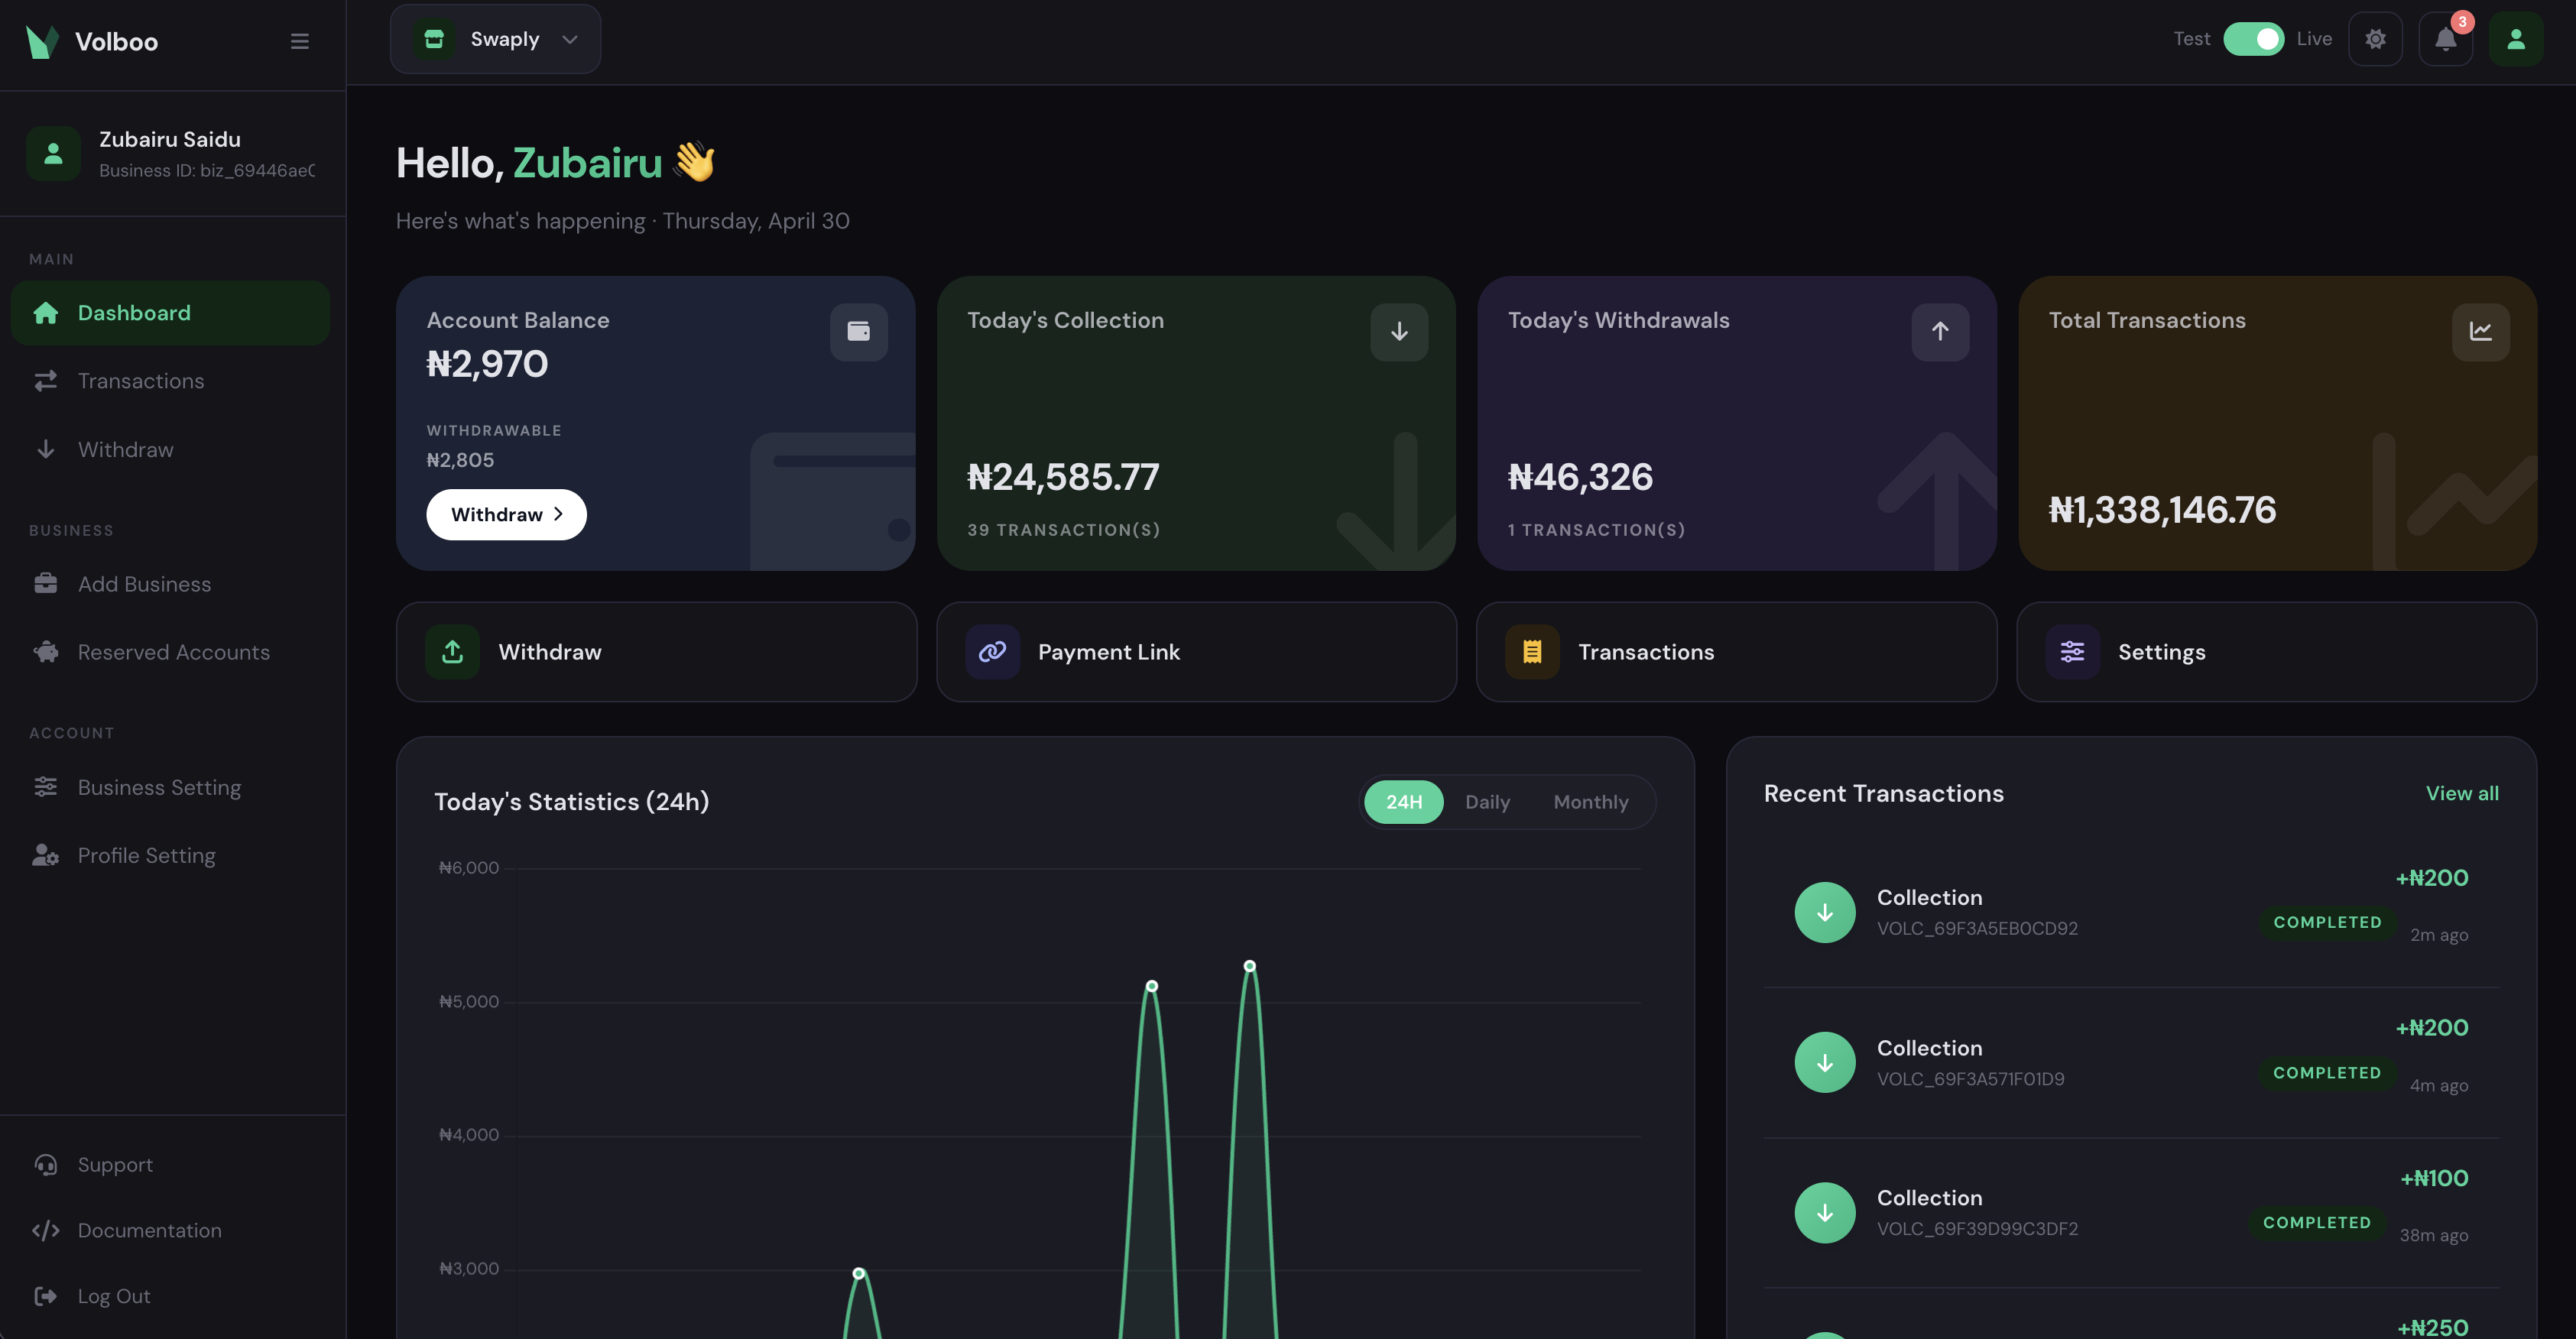The image size is (2576, 1339).
Task: Click the ₦24,585.77 collection amount
Action: (x=1063, y=477)
